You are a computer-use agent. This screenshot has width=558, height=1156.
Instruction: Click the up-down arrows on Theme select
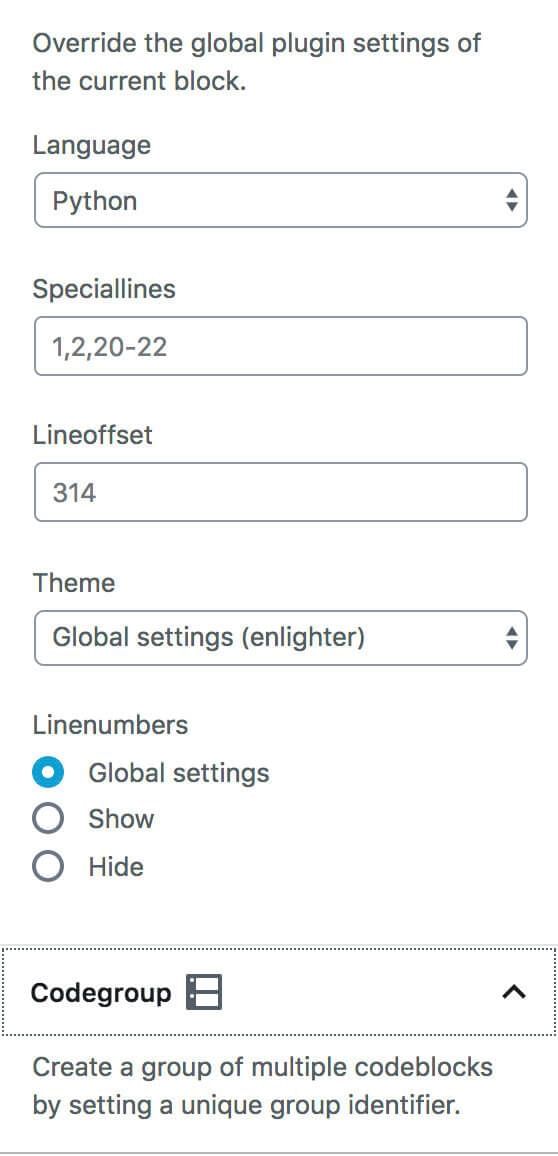[x=511, y=638]
